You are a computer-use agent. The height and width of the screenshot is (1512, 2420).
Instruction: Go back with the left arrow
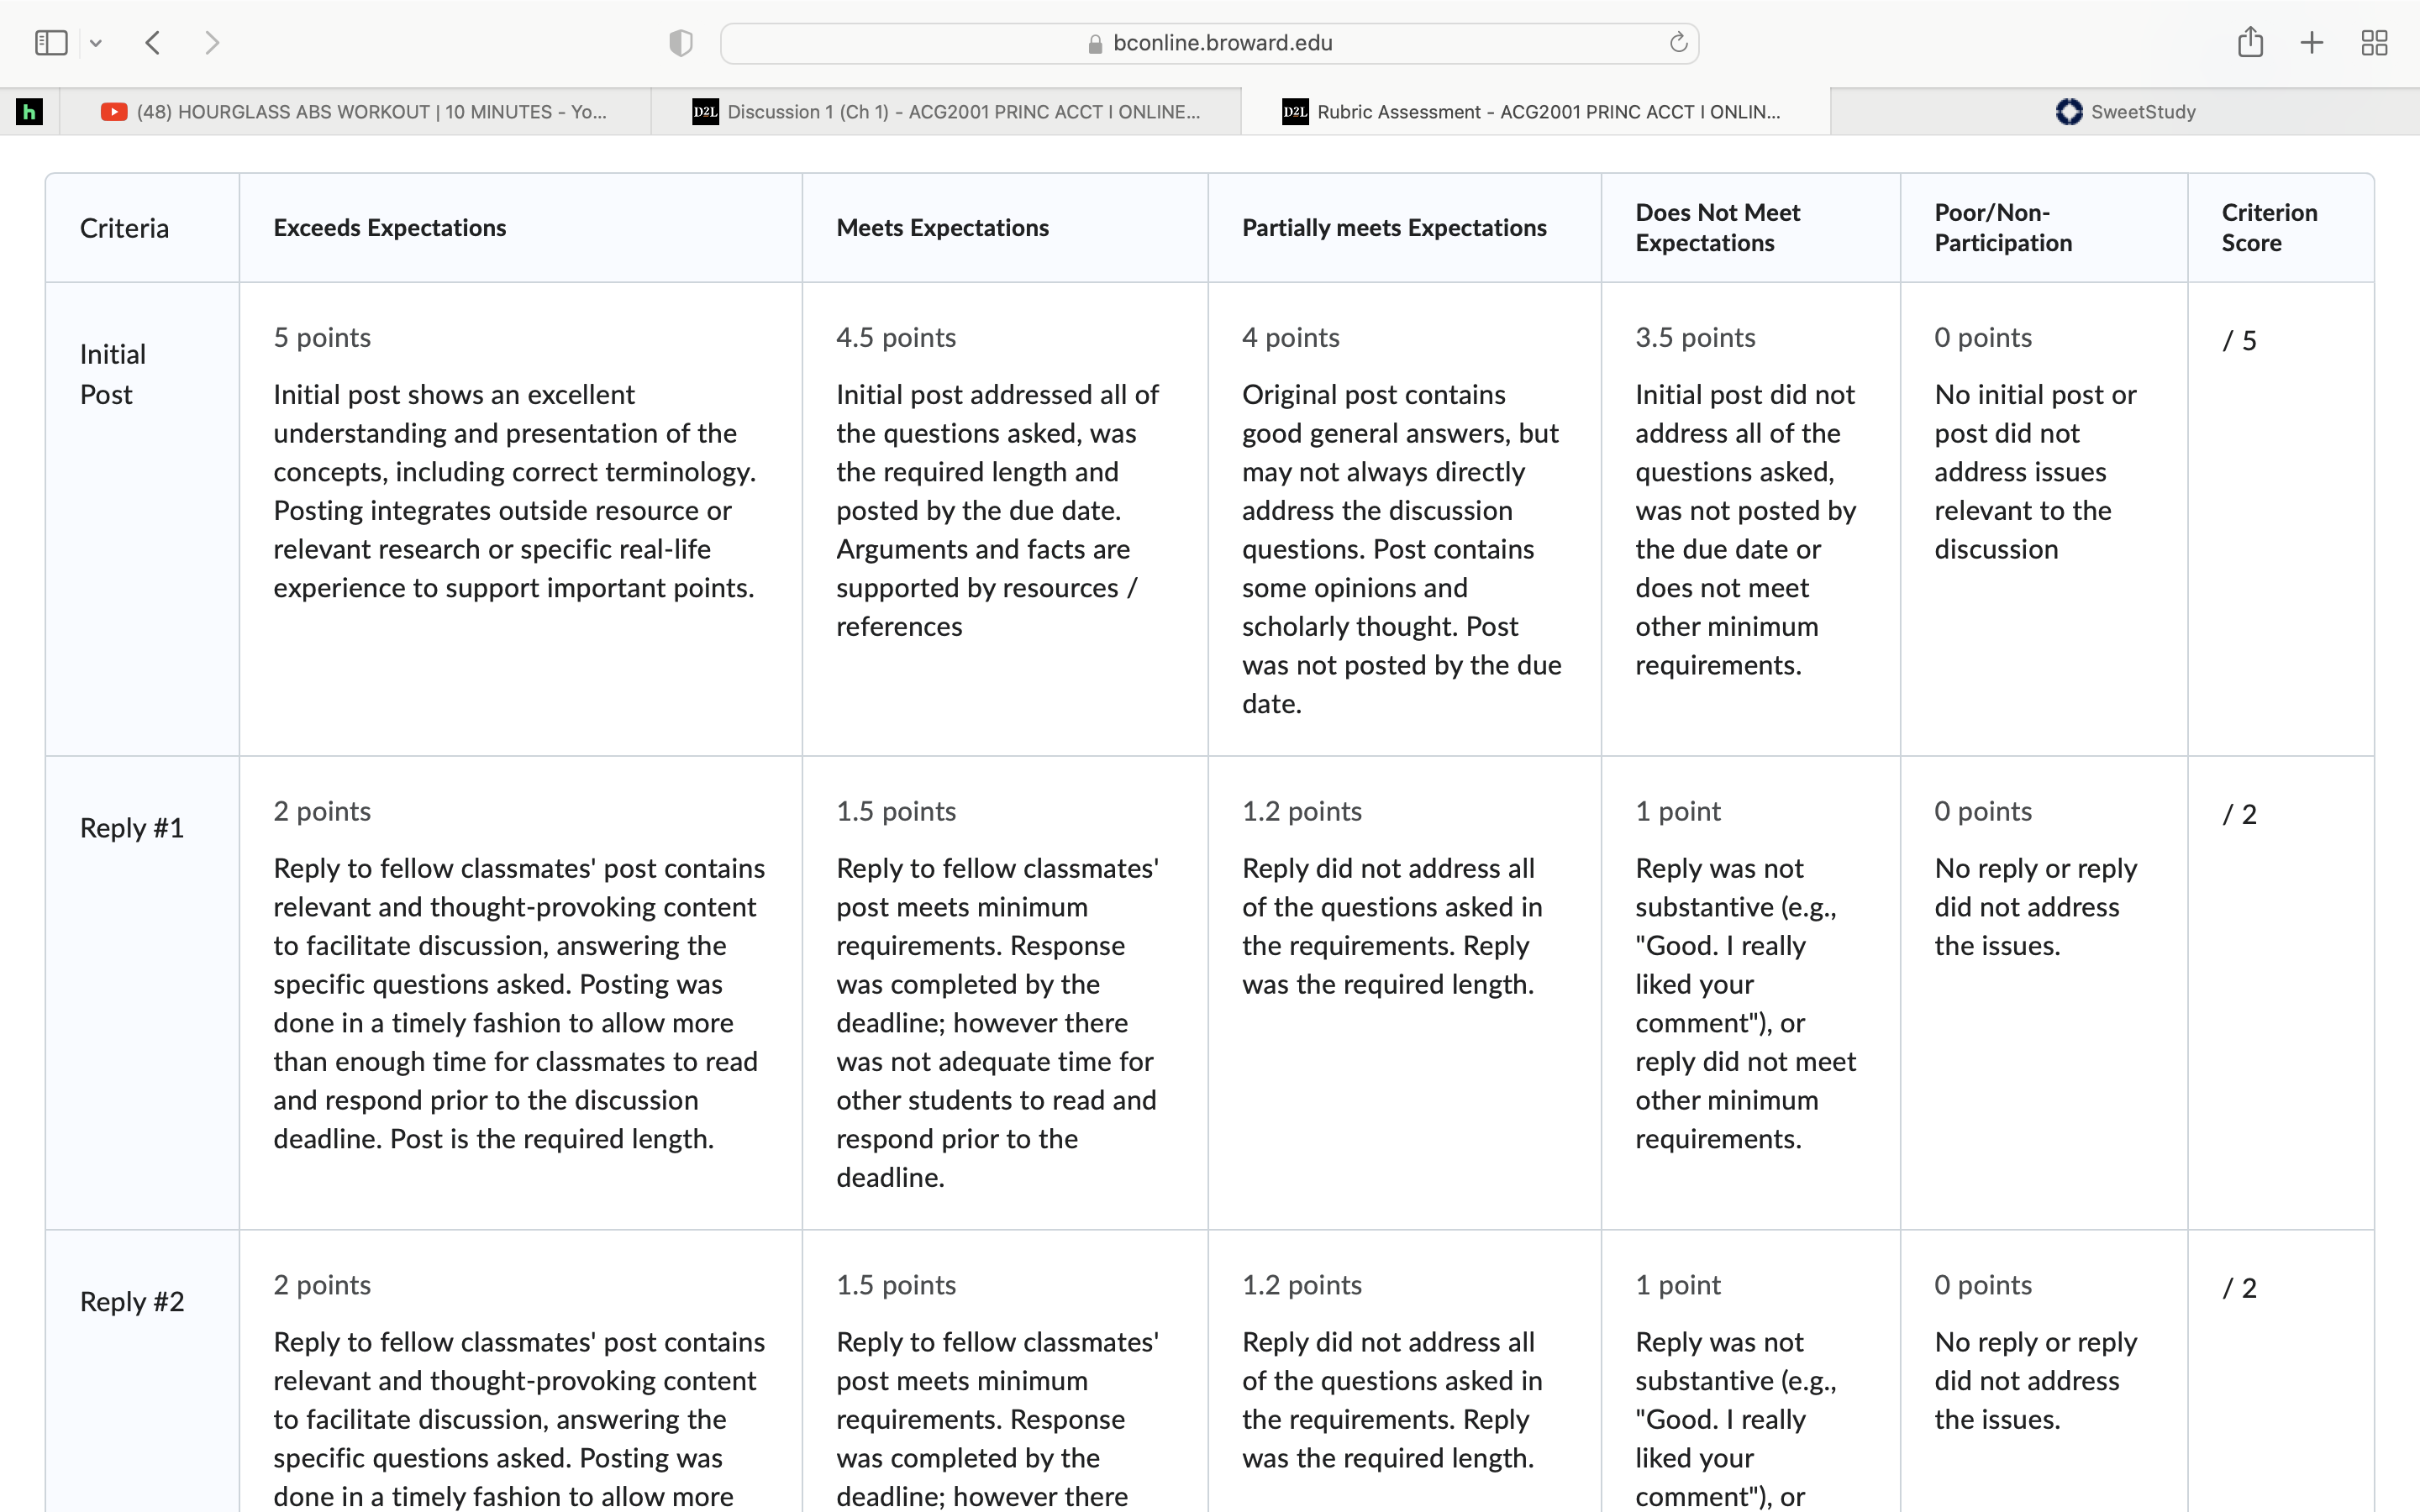tap(153, 43)
